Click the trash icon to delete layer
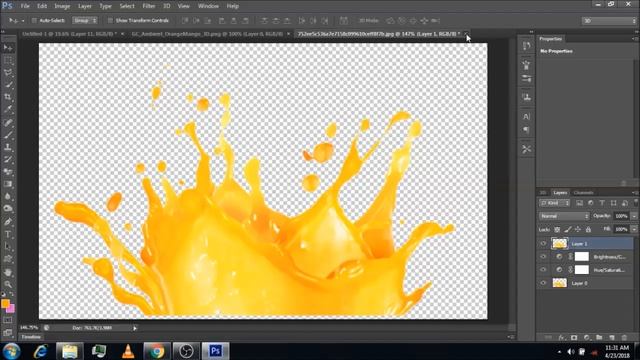 (624, 338)
